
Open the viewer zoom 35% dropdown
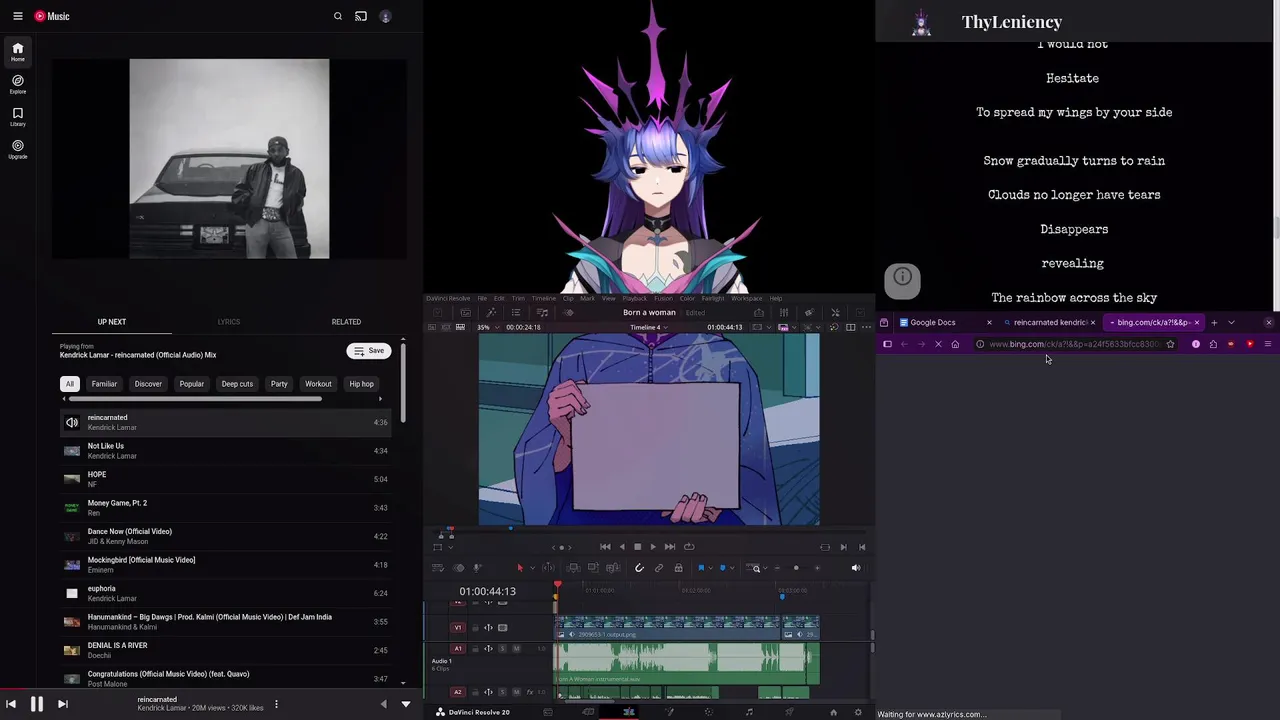489,327
